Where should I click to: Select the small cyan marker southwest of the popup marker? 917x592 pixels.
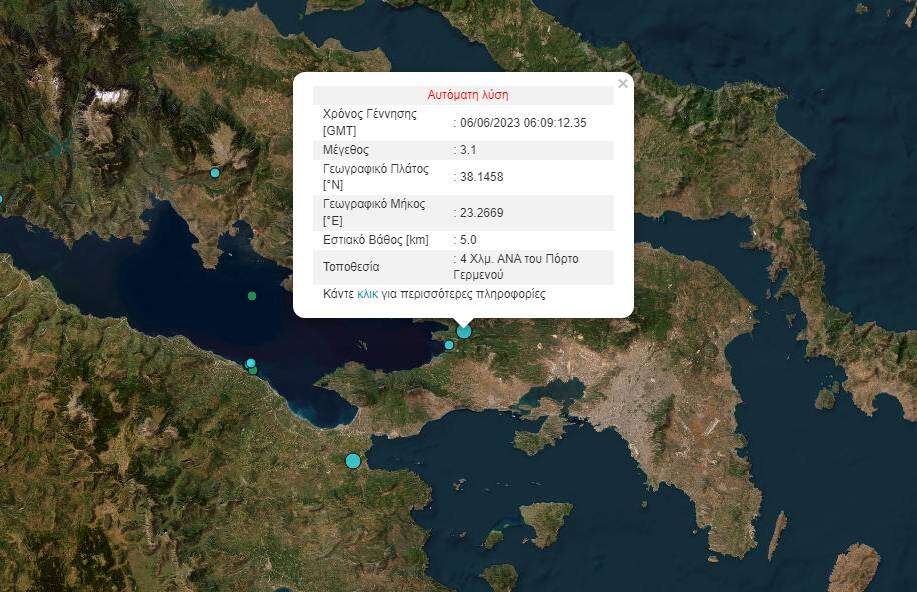tap(449, 345)
